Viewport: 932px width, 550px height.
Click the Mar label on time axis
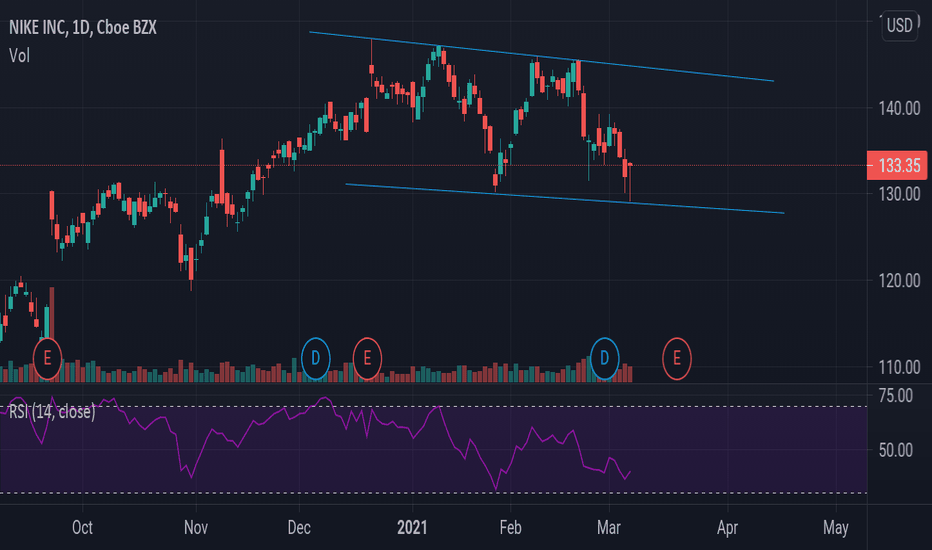[x=609, y=527]
